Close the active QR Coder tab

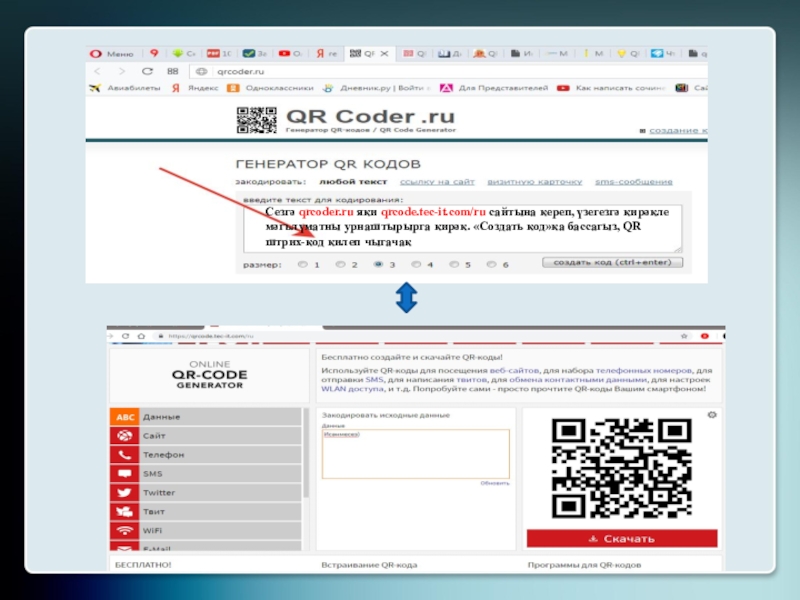pos(385,53)
